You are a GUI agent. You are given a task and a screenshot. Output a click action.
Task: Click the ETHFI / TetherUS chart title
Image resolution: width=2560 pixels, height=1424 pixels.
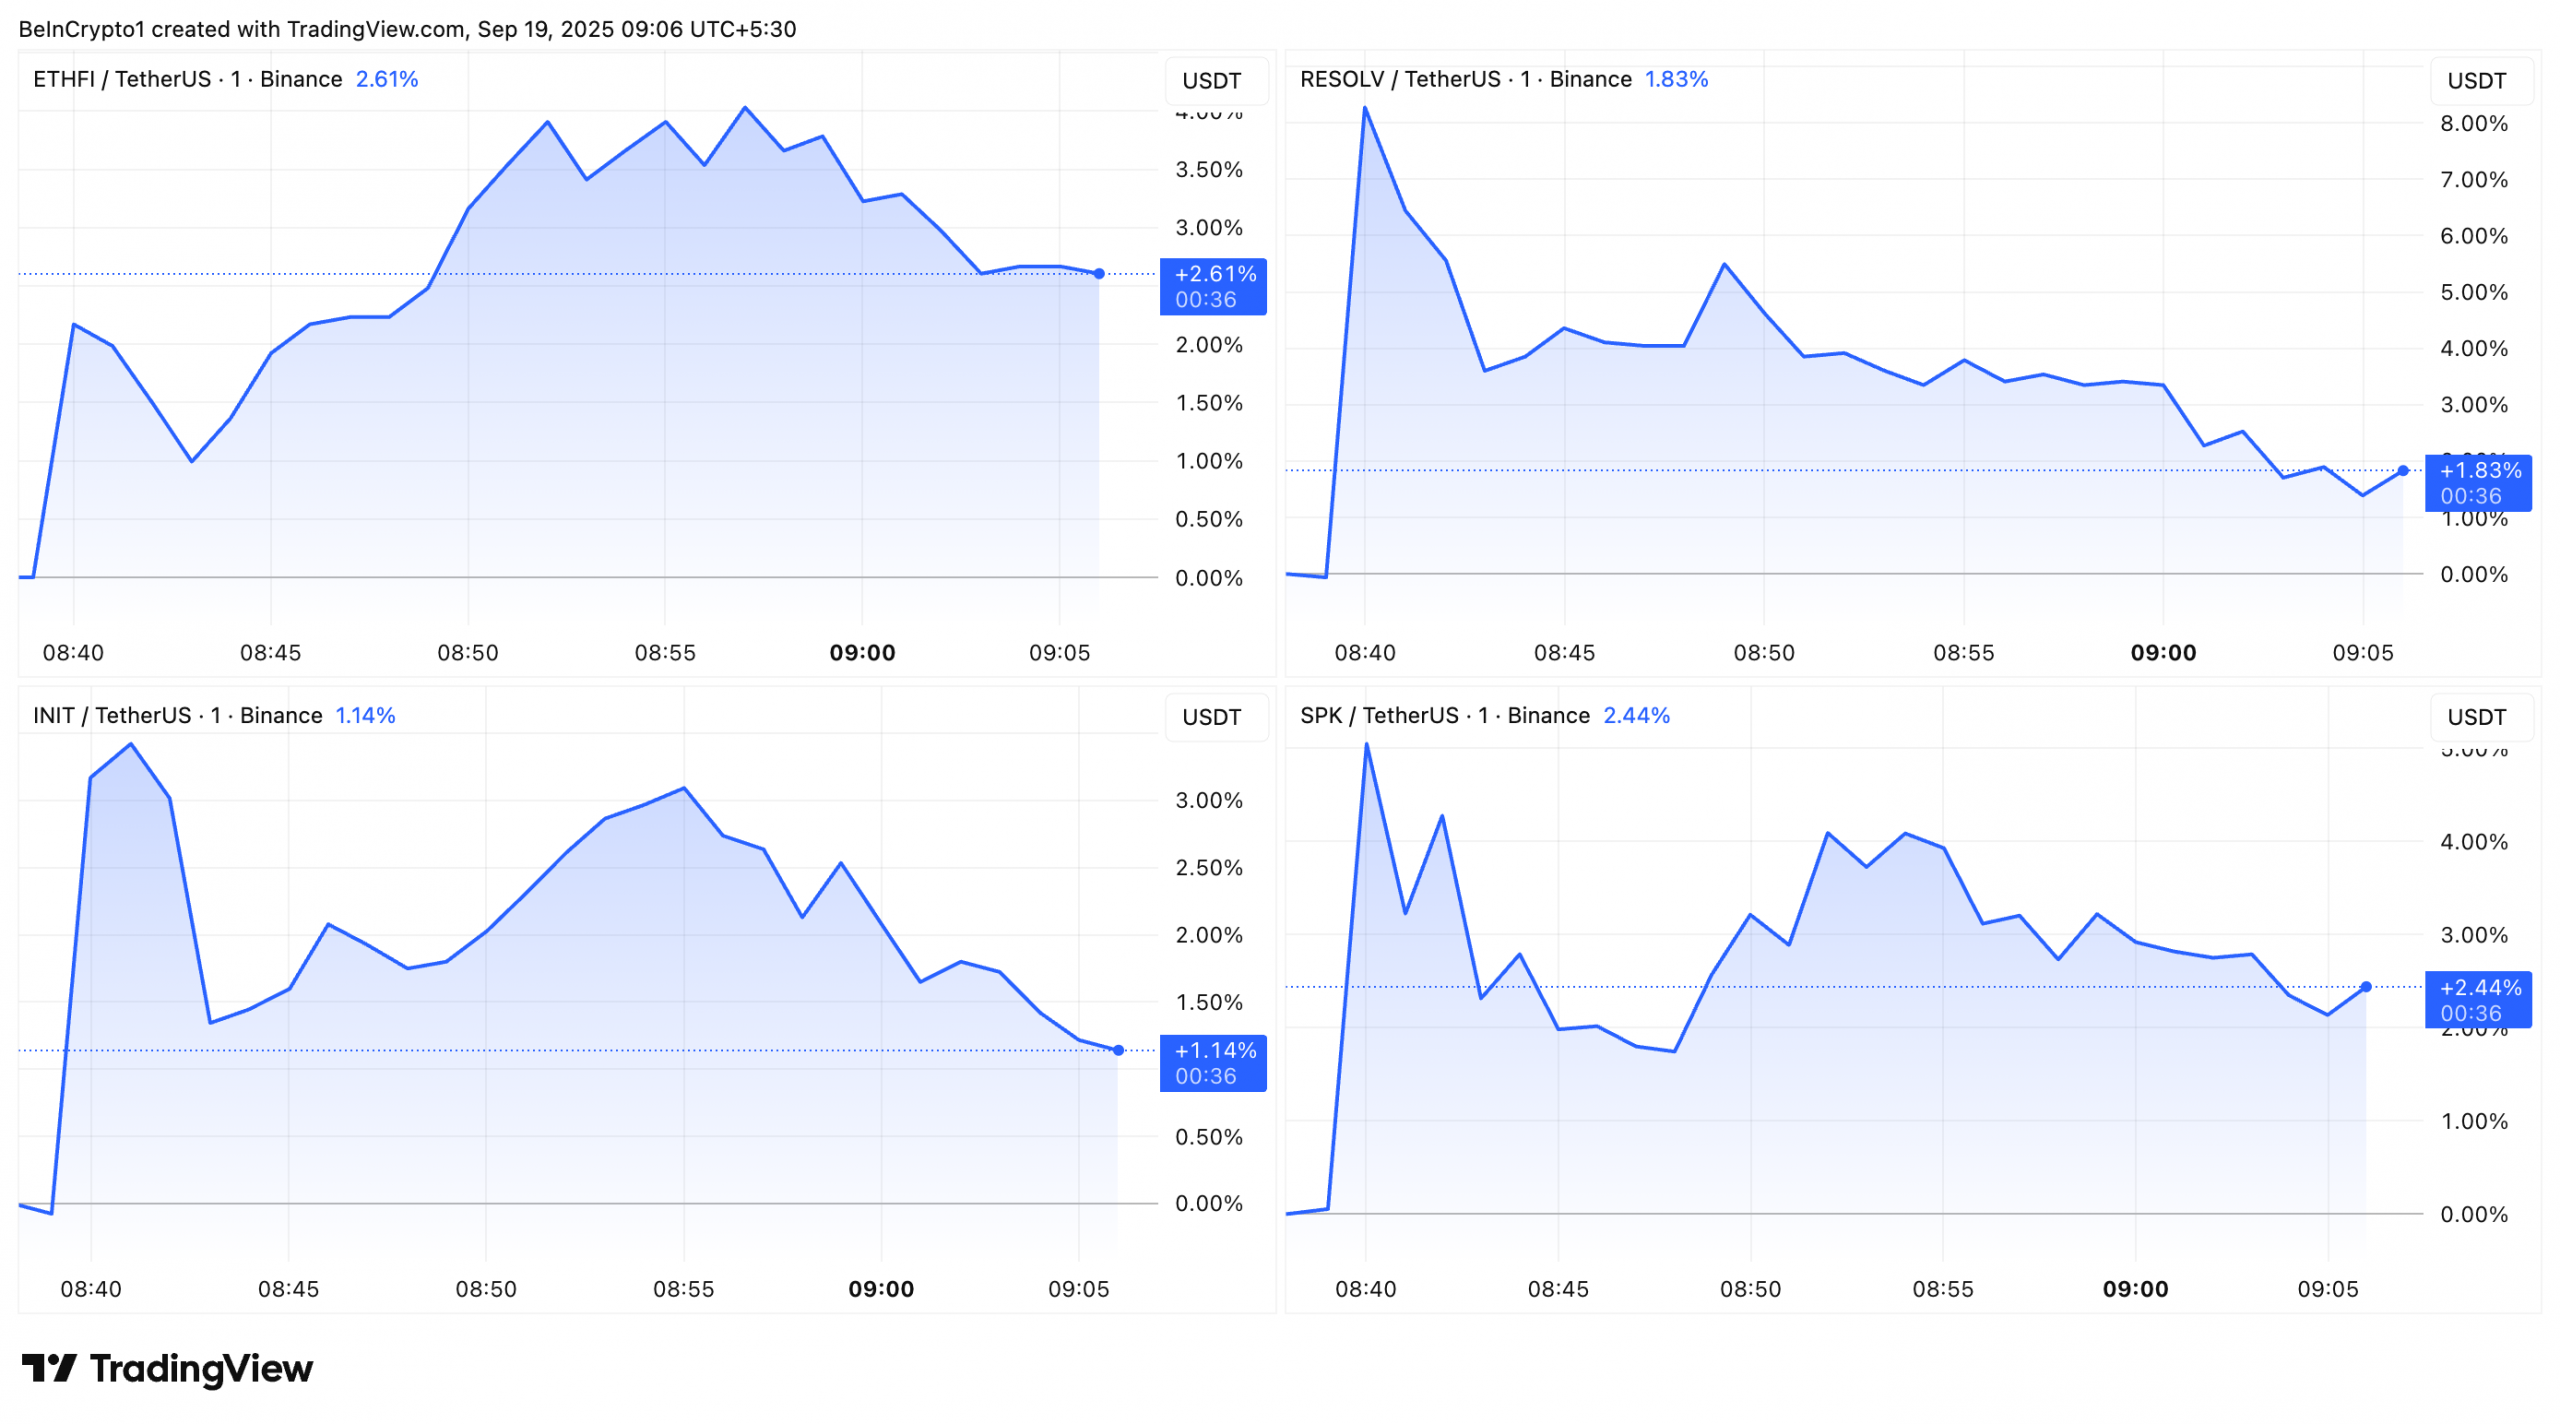187,79
